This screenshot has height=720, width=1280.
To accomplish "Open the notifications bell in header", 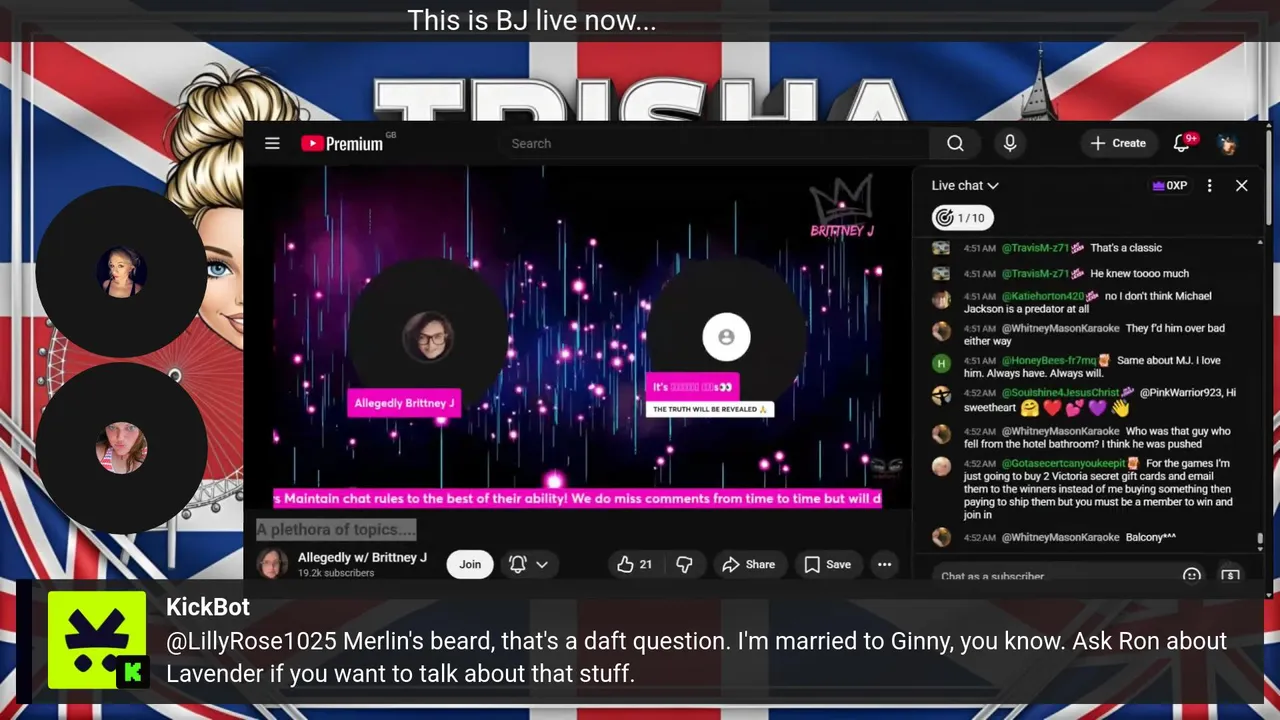I will pyautogui.click(x=1183, y=143).
